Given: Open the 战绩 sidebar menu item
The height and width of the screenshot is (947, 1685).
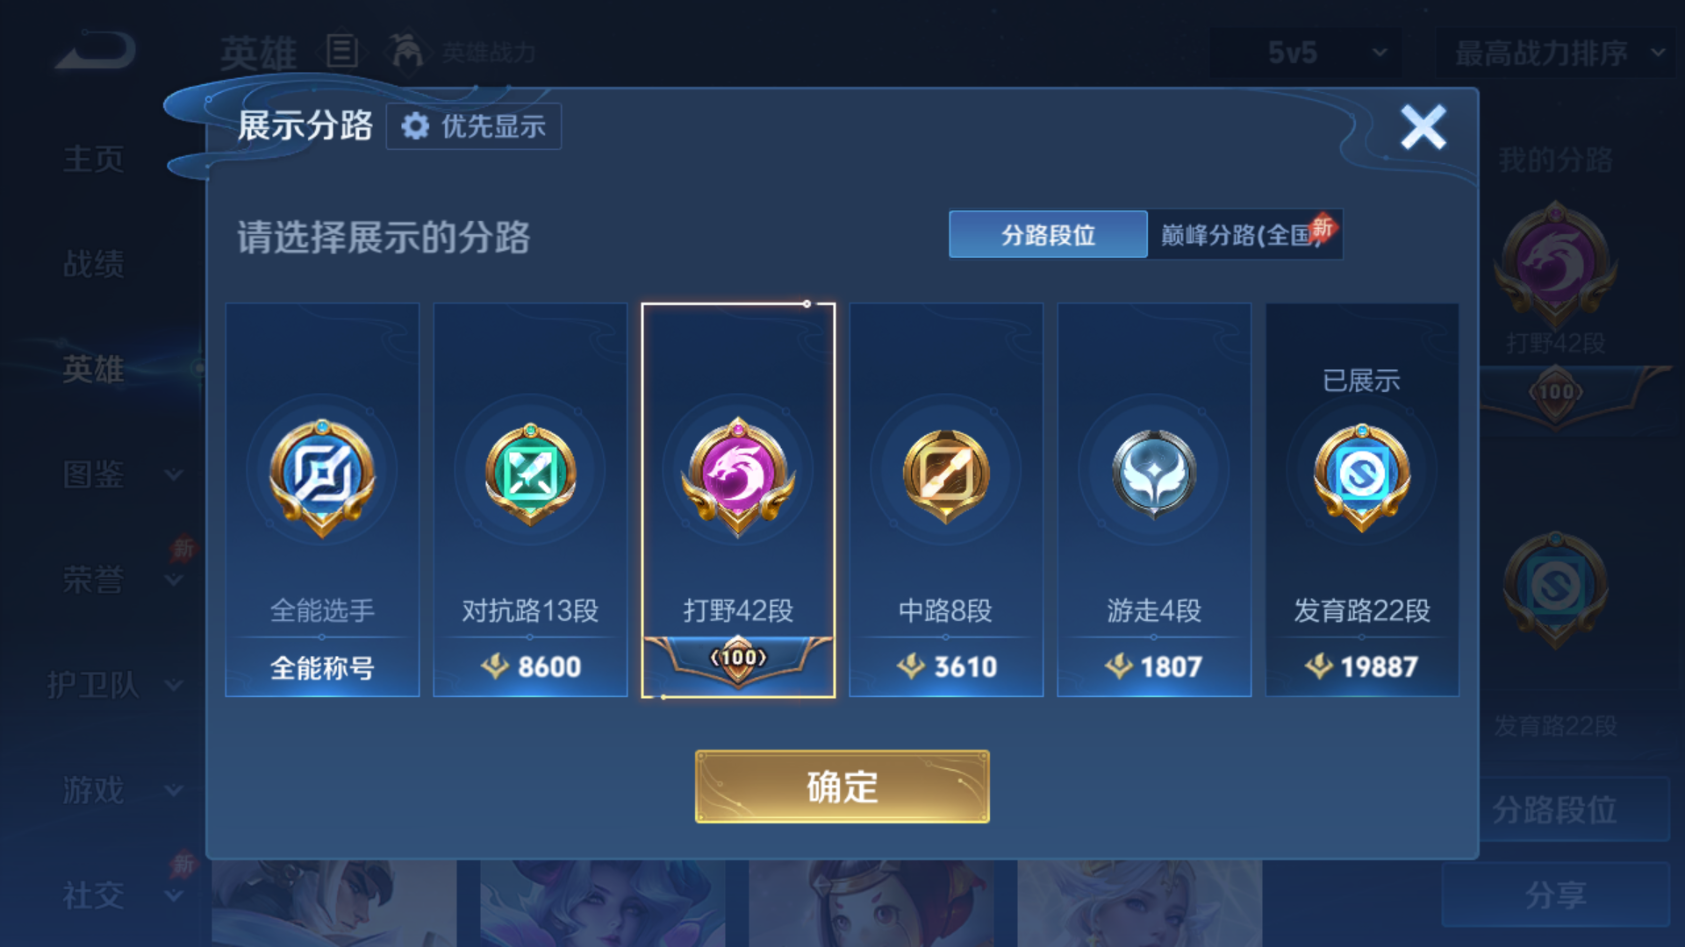Looking at the screenshot, I should tap(93, 264).
